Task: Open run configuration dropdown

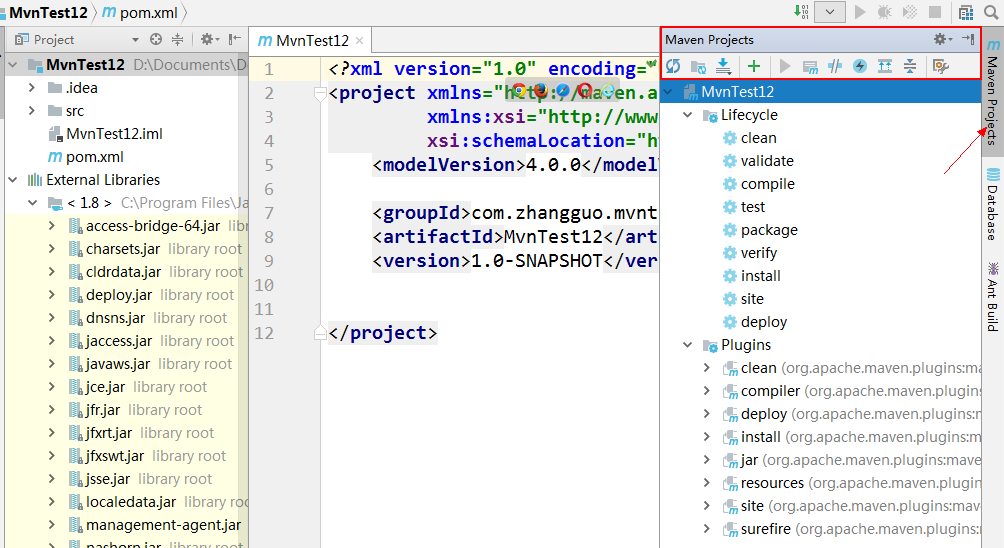Action: [830, 12]
